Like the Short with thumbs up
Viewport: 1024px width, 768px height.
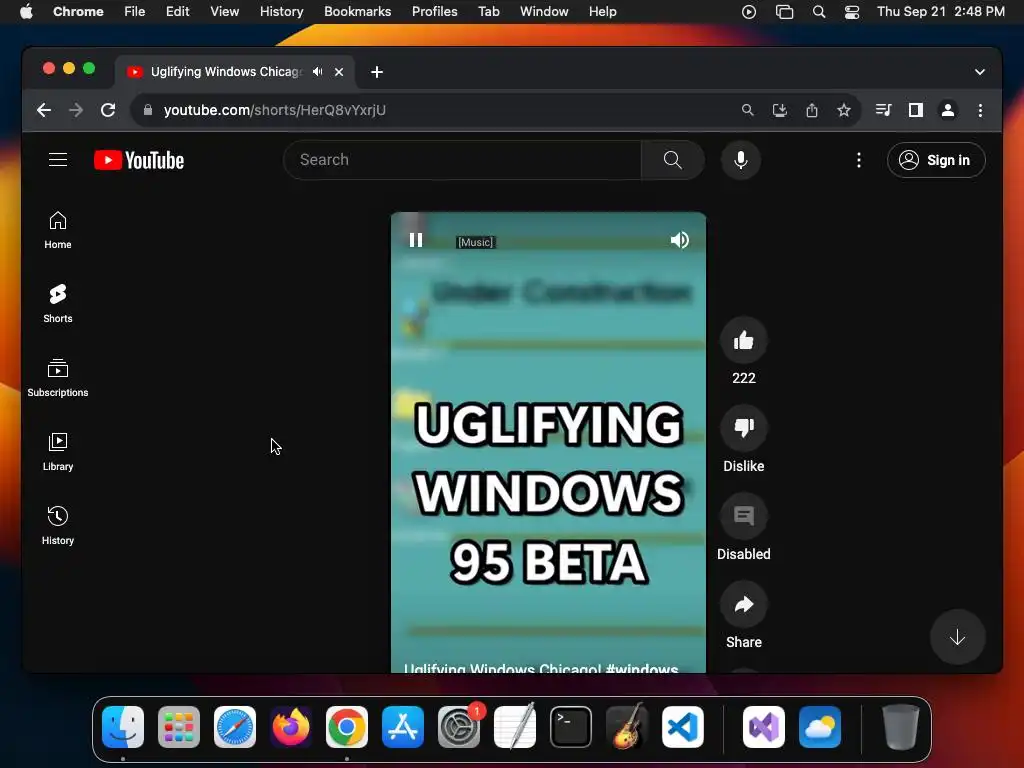coord(743,340)
